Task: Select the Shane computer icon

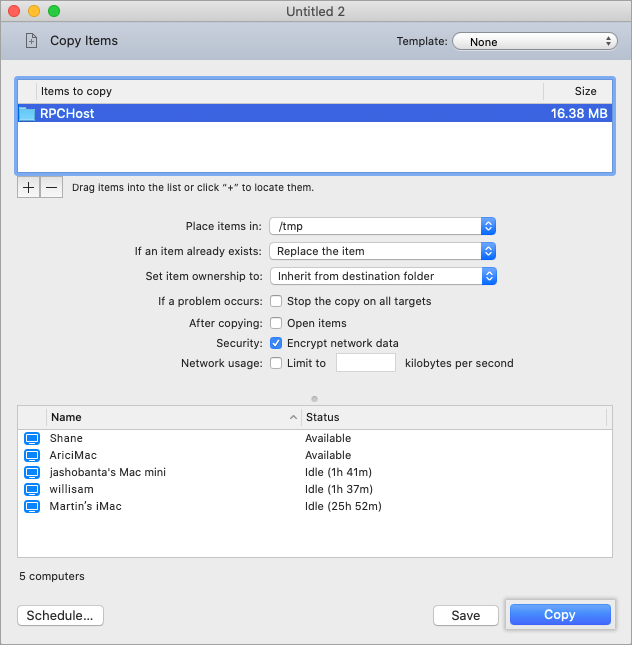Action: click(x=31, y=438)
